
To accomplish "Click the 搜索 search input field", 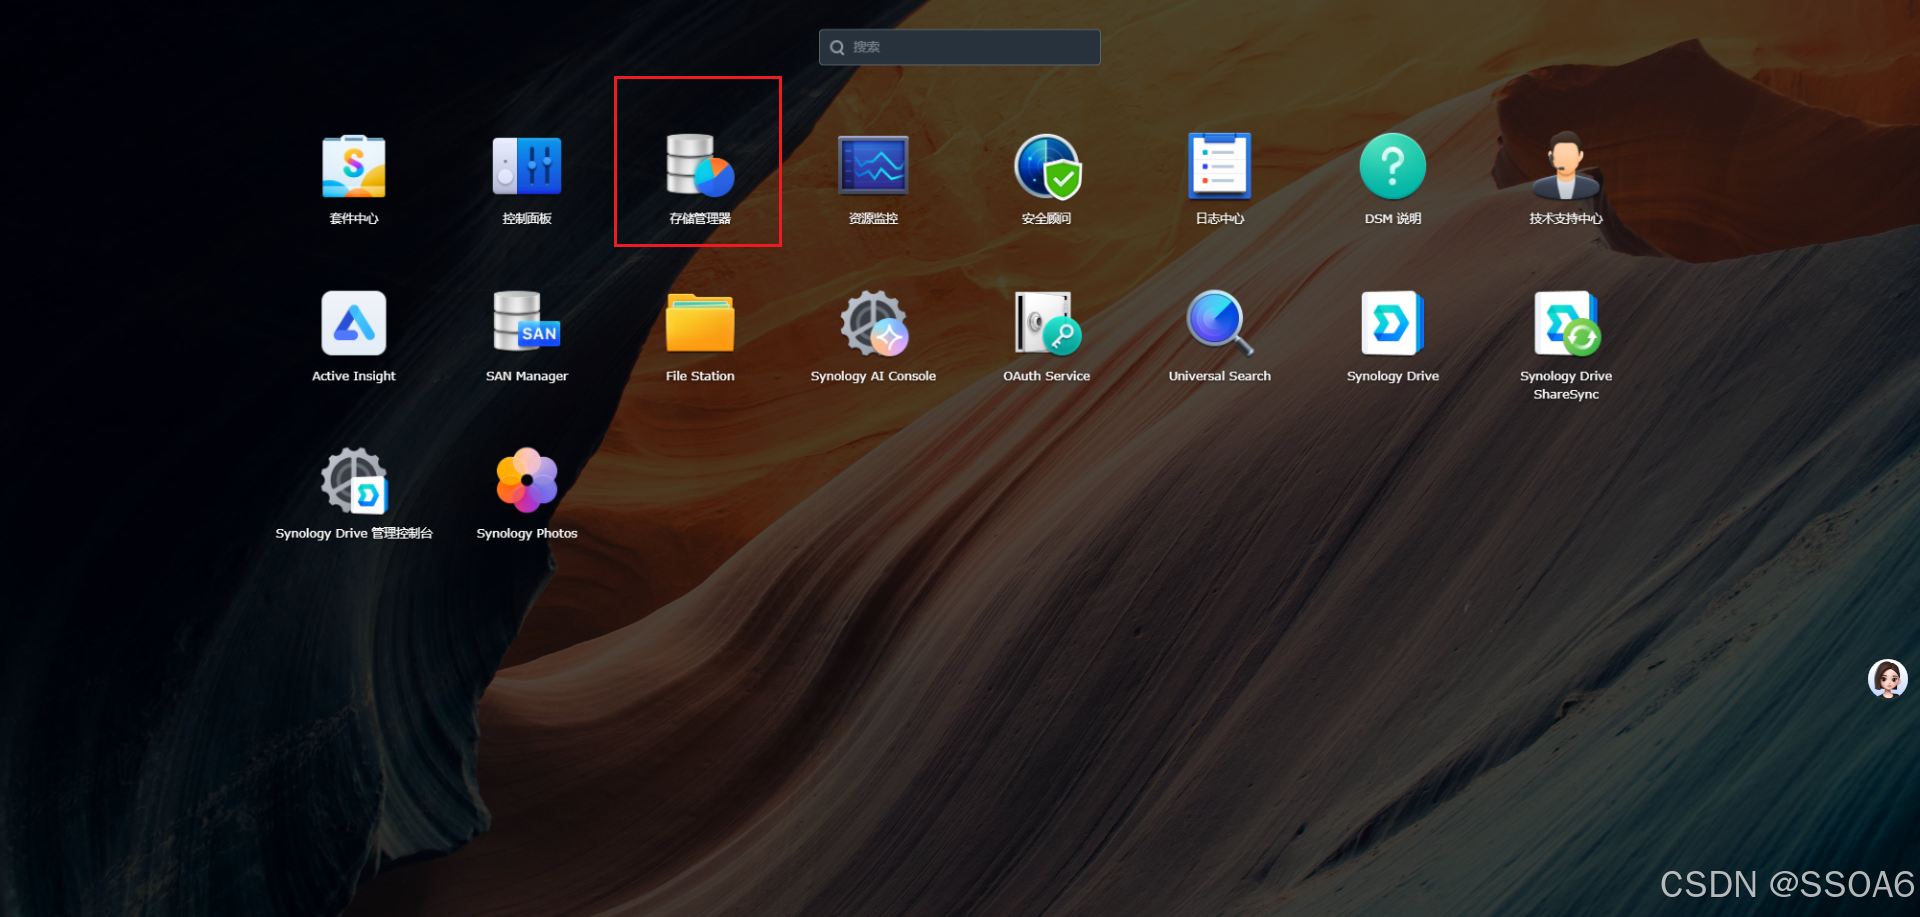I will click(960, 47).
